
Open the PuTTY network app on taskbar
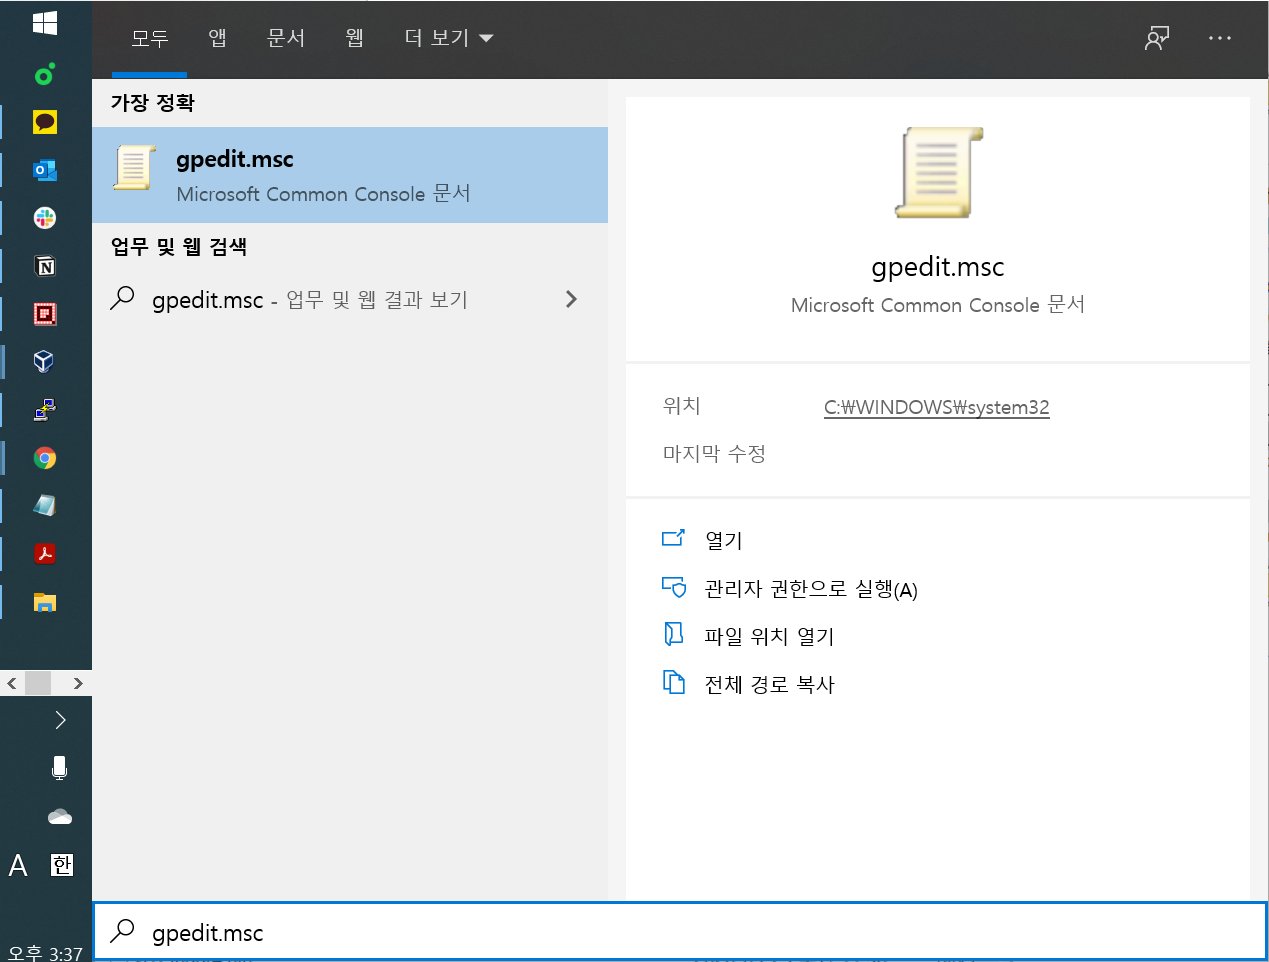click(45, 409)
